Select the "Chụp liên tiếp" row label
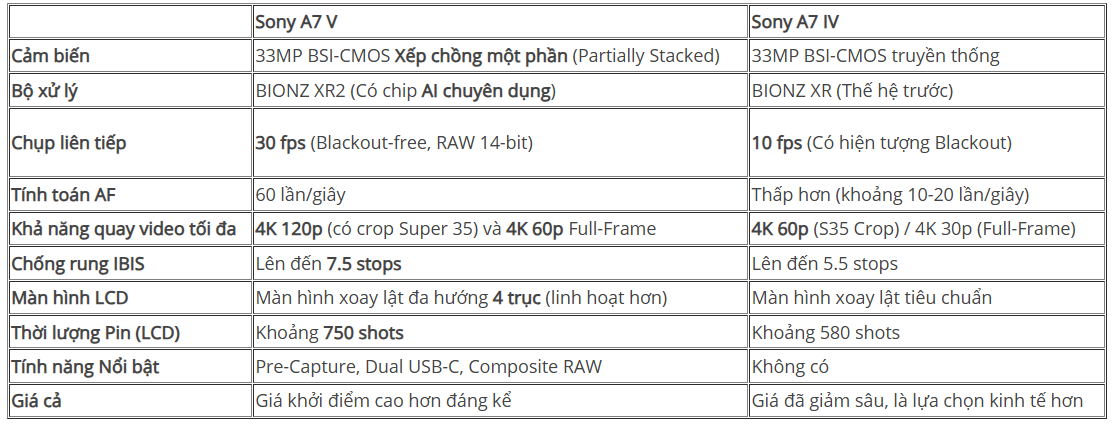This screenshot has height=424, width=1112. click(69, 143)
